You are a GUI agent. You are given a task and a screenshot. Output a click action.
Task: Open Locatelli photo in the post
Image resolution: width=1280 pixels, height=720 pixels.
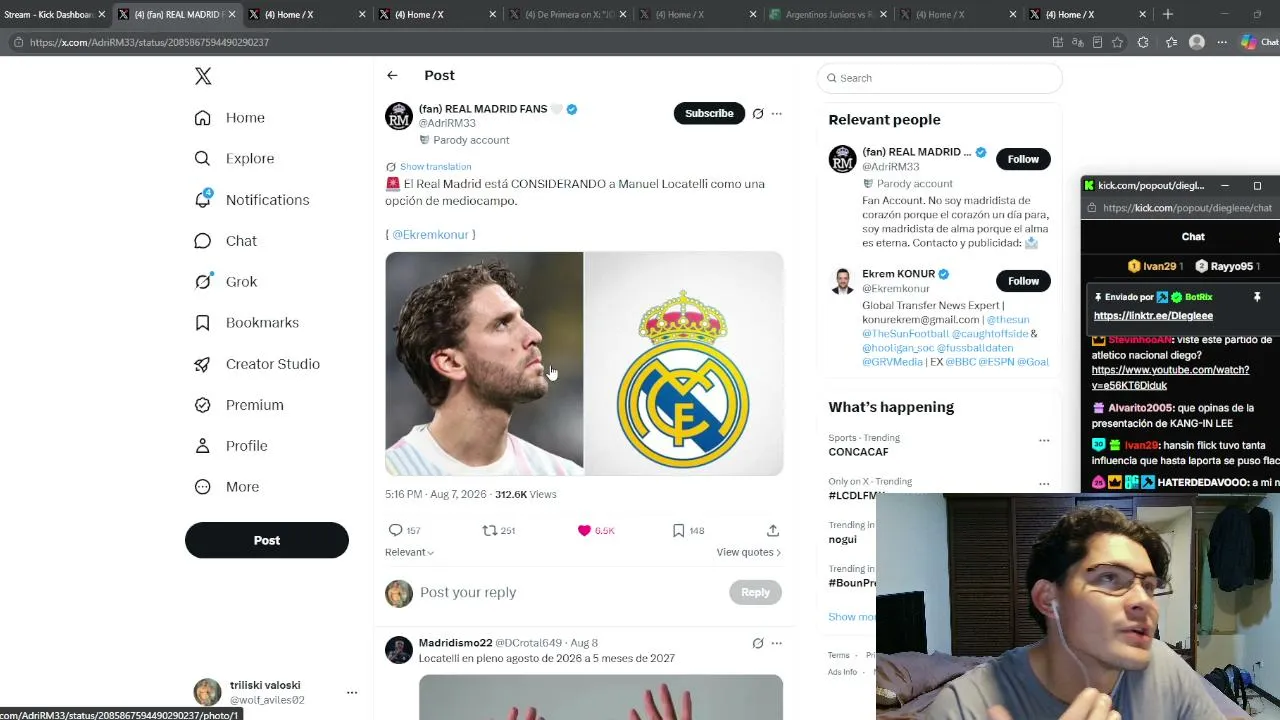click(484, 364)
